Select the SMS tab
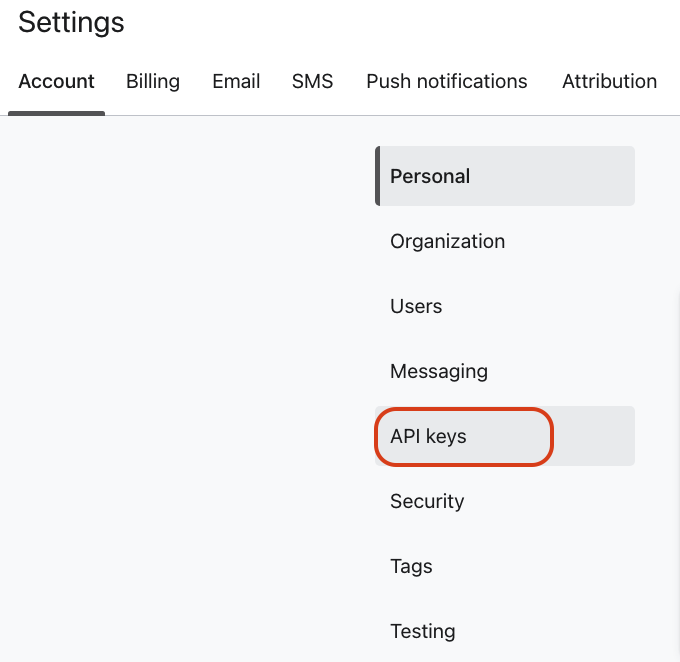This screenshot has width=680, height=662. tap(312, 82)
